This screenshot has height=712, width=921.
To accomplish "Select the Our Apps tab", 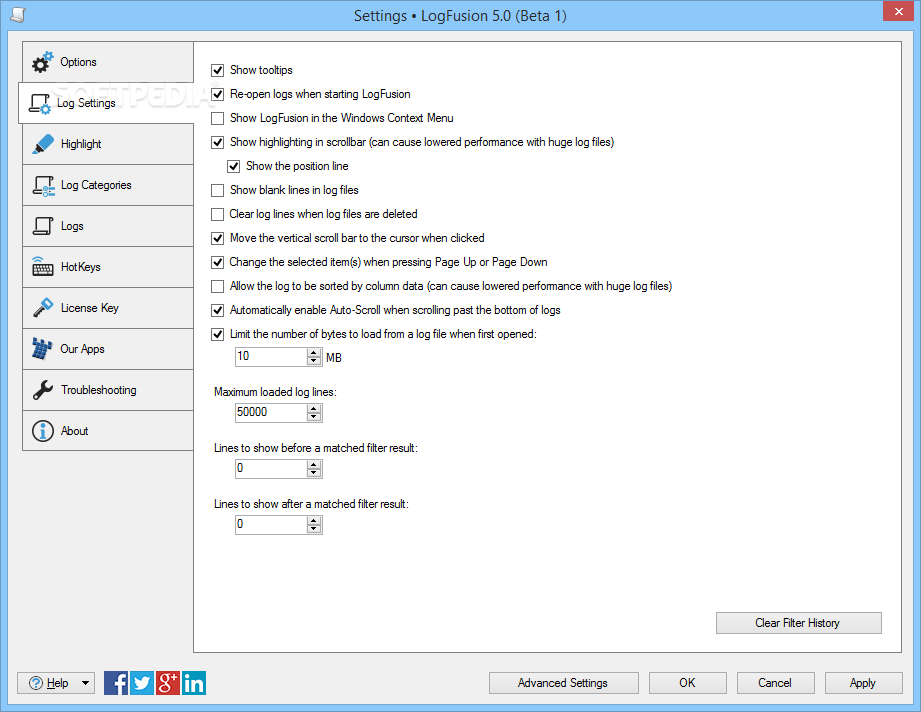I will tap(108, 349).
